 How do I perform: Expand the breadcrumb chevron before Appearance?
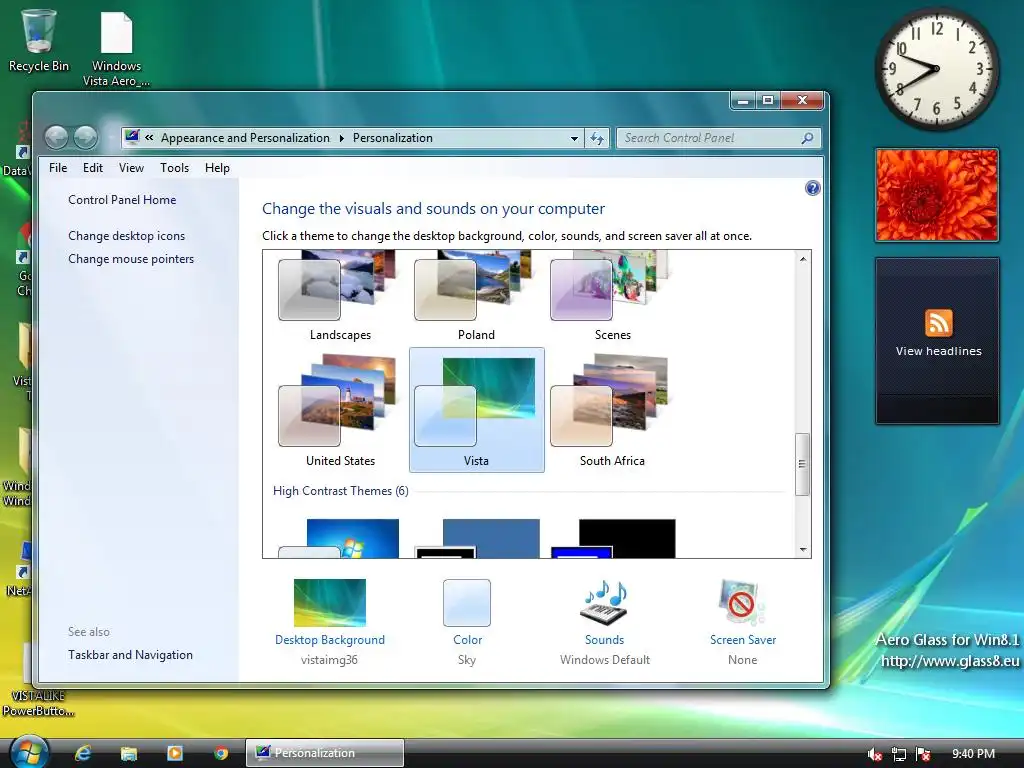coord(149,137)
